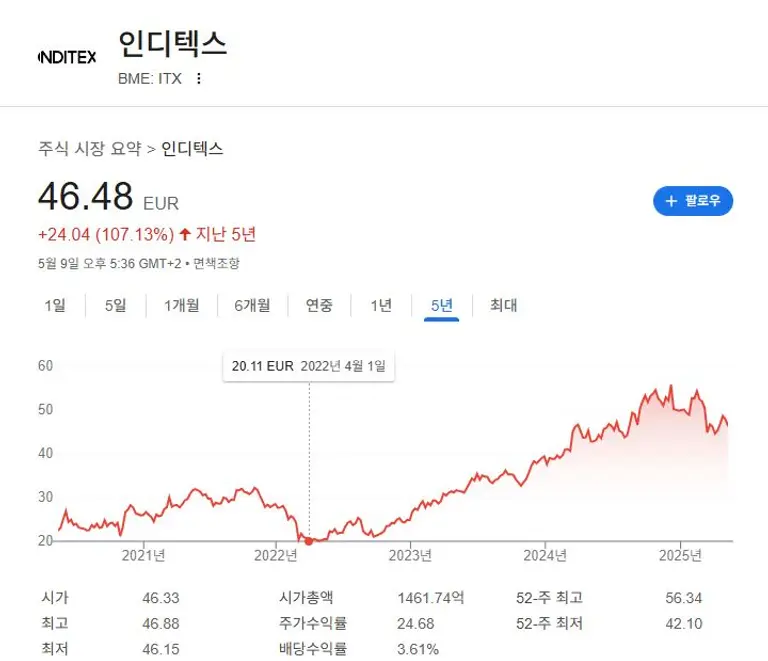
Task: Click the 46.48 current price value
Action: click(85, 196)
